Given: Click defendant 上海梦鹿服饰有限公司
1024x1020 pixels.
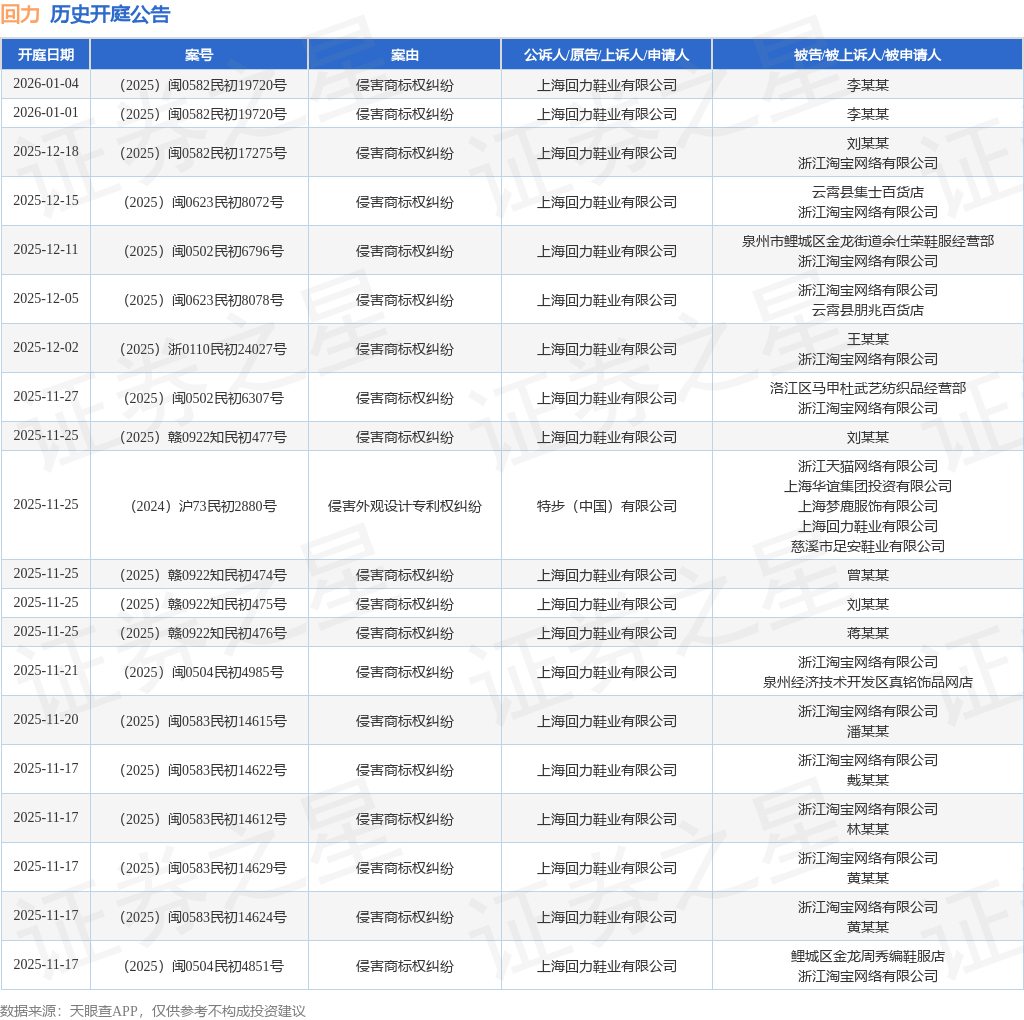Looking at the screenshot, I should tap(867, 506).
